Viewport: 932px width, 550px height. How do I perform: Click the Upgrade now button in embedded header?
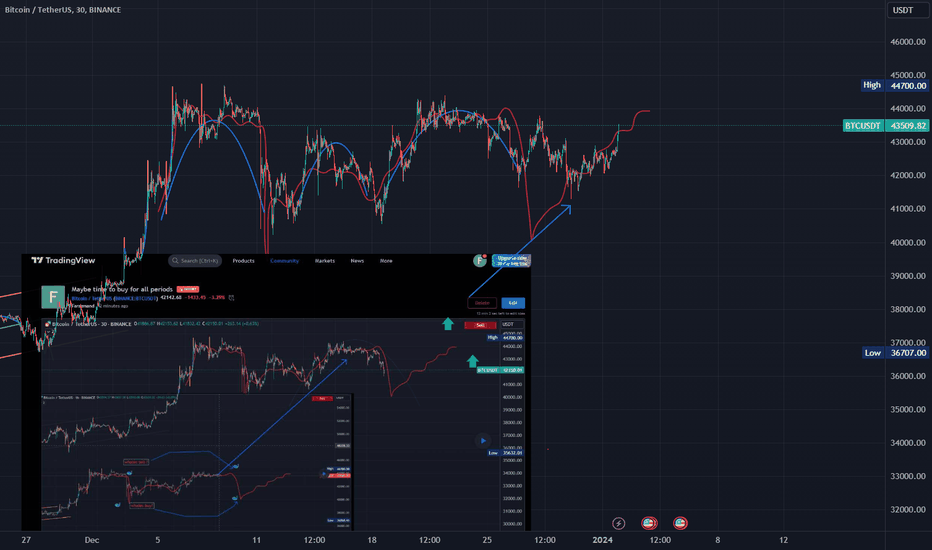(x=512, y=260)
